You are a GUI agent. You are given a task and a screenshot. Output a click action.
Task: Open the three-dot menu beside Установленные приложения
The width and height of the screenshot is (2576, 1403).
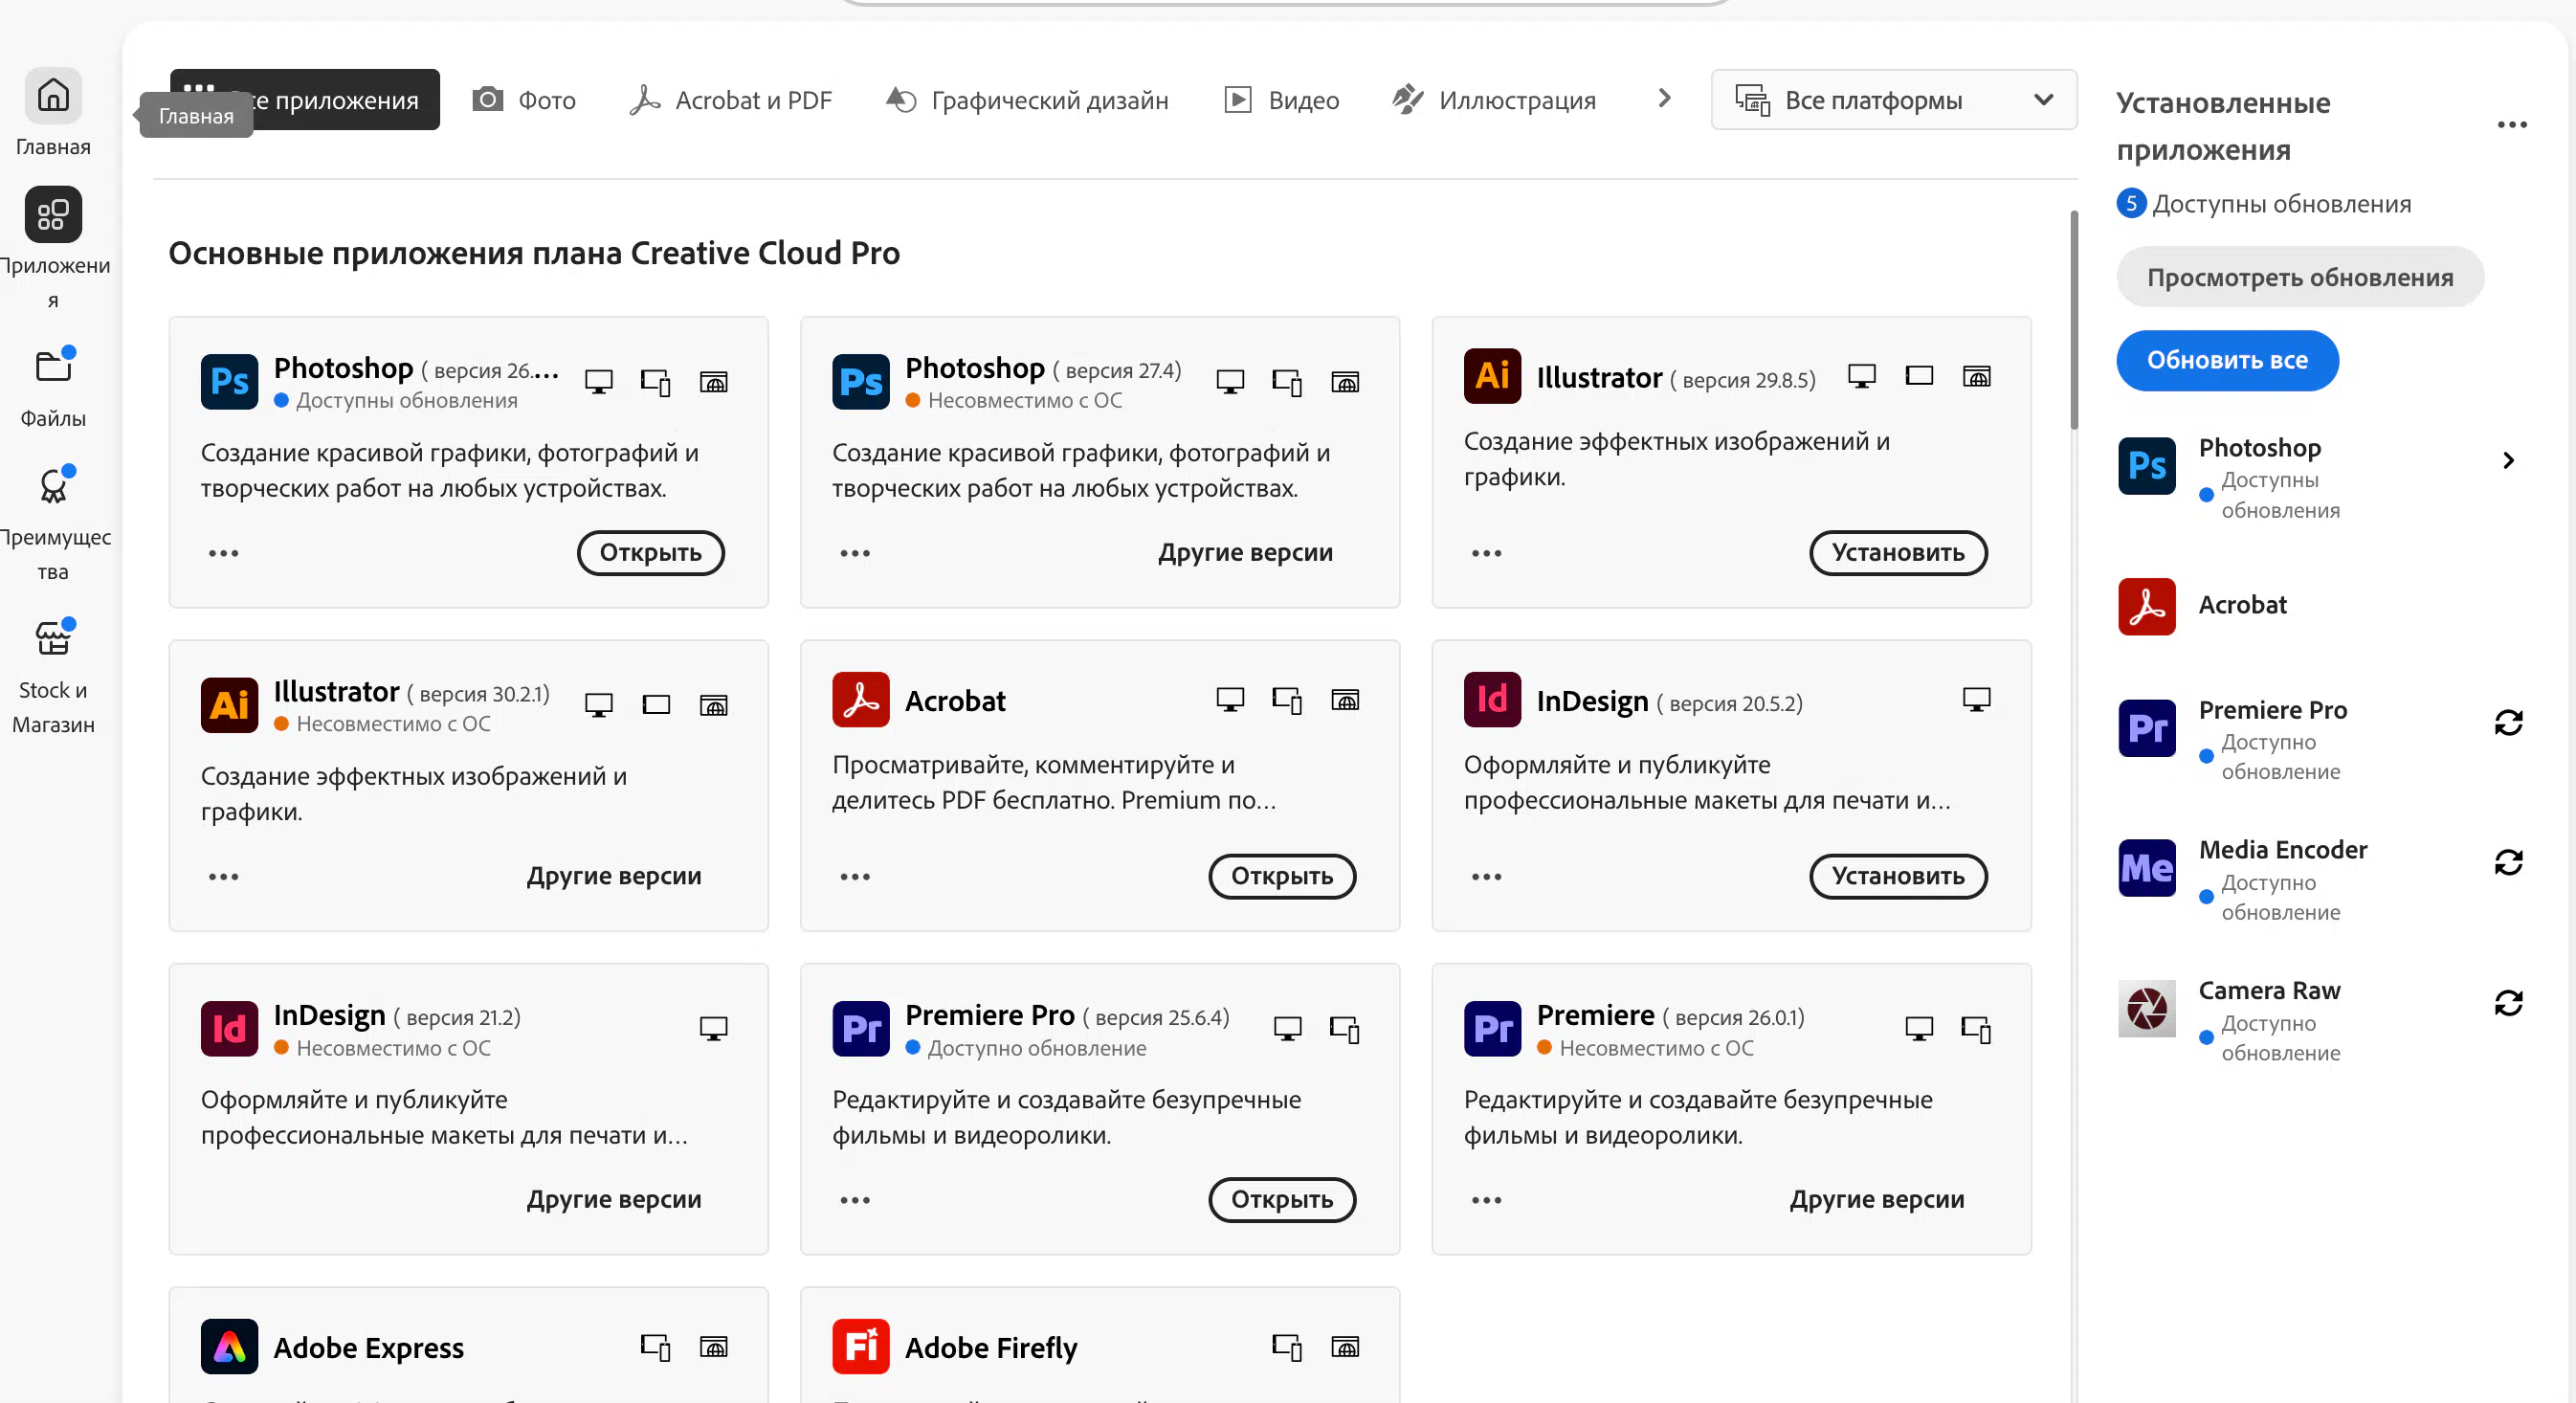(x=2512, y=125)
